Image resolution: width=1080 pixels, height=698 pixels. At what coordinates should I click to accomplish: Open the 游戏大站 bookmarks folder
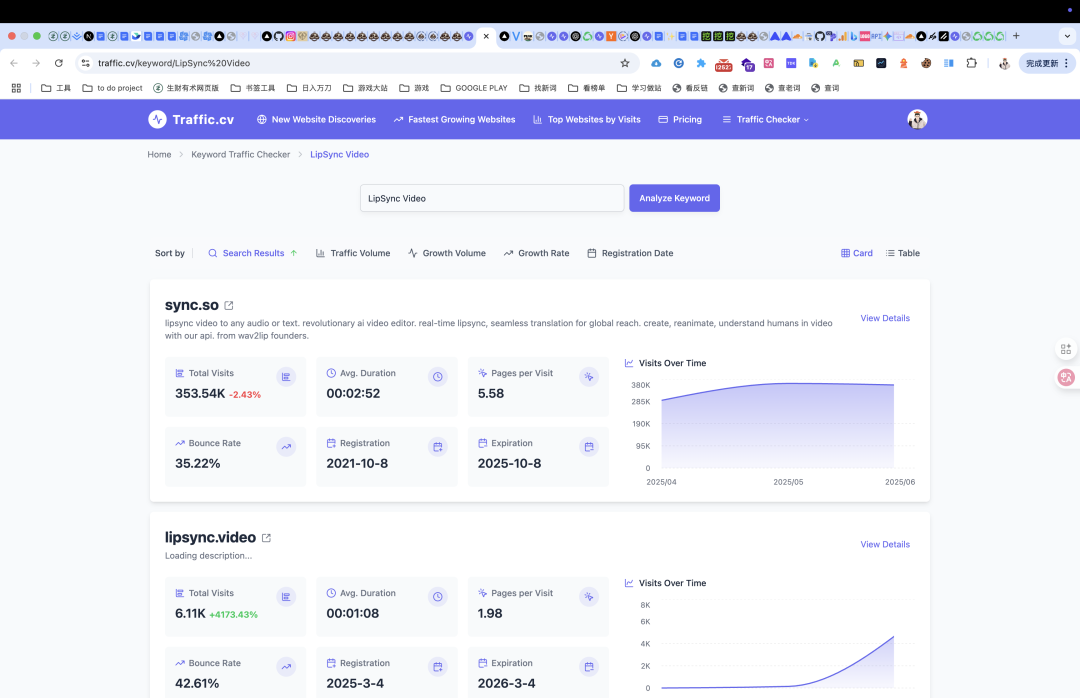(x=365, y=88)
